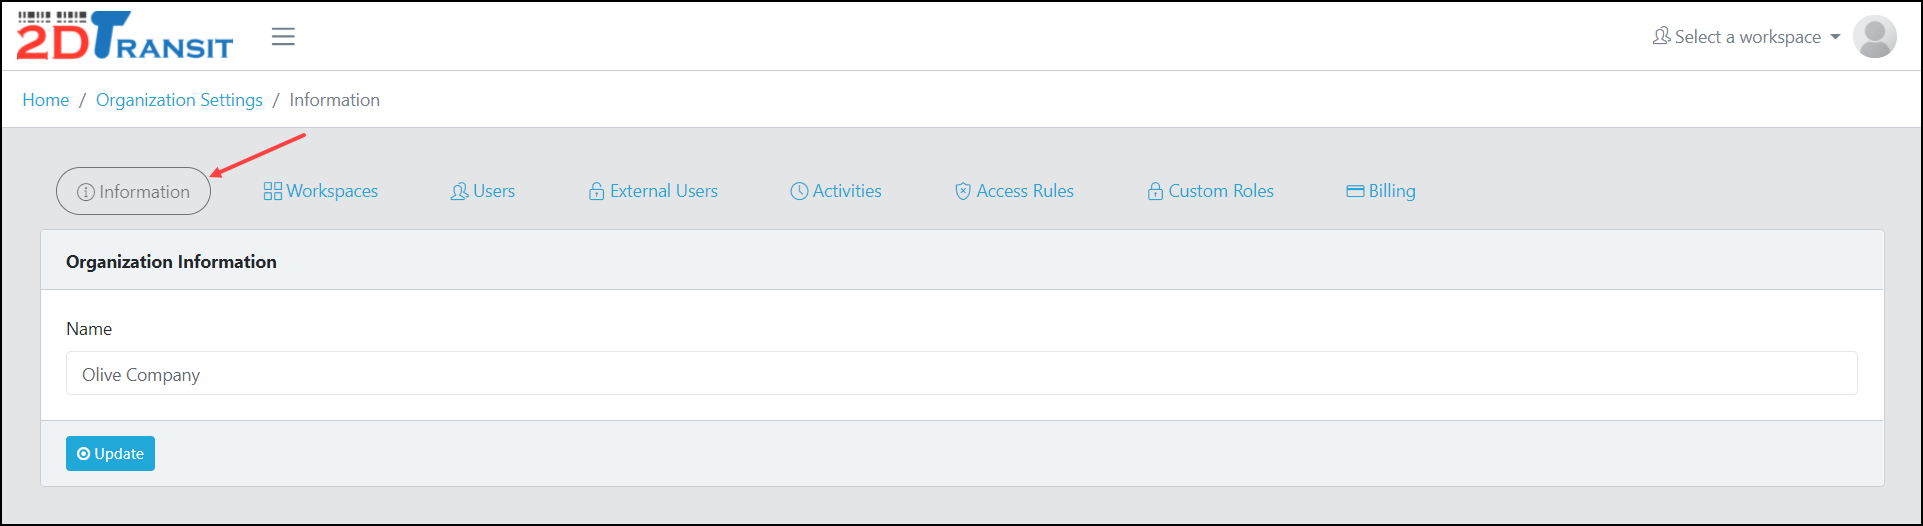Click the Users tab people icon
Image resolution: width=1923 pixels, height=526 pixels.
coord(459,191)
